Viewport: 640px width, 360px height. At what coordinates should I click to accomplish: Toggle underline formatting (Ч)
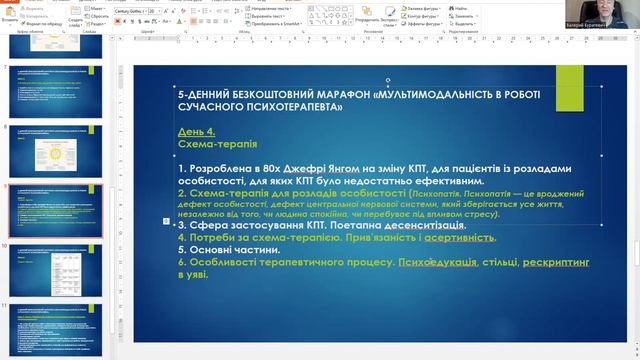click(x=132, y=21)
